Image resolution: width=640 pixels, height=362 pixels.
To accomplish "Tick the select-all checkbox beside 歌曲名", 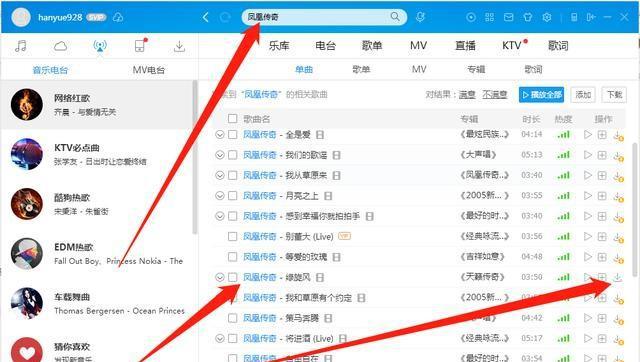I will (x=233, y=118).
